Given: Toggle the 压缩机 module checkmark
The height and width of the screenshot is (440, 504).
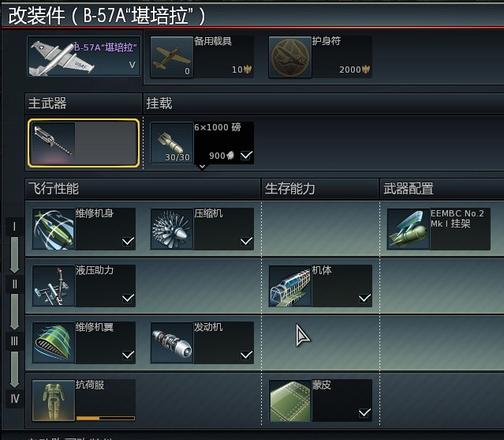Looking at the screenshot, I should [246, 241].
